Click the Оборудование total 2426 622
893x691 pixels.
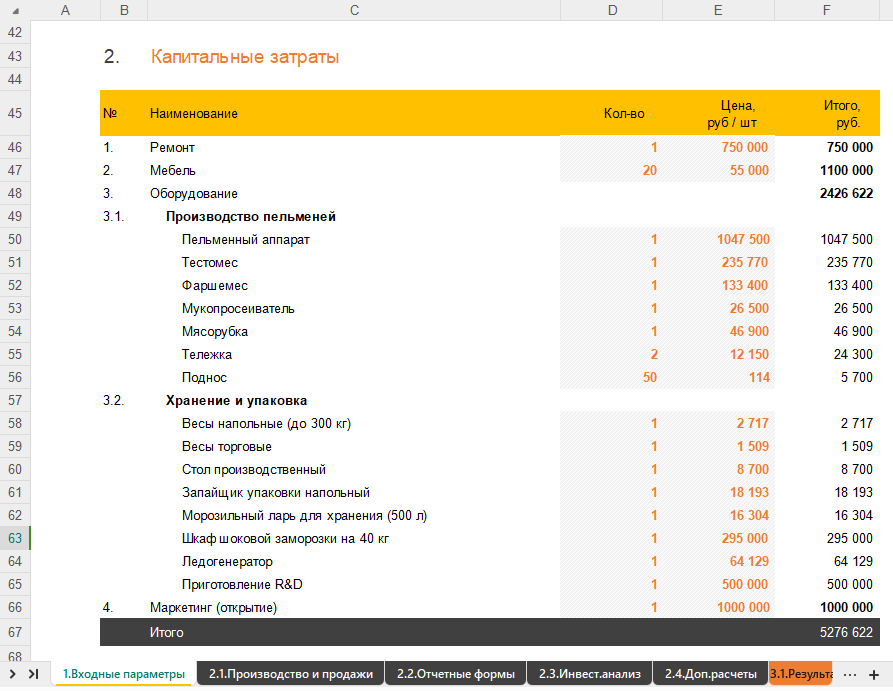click(x=846, y=194)
